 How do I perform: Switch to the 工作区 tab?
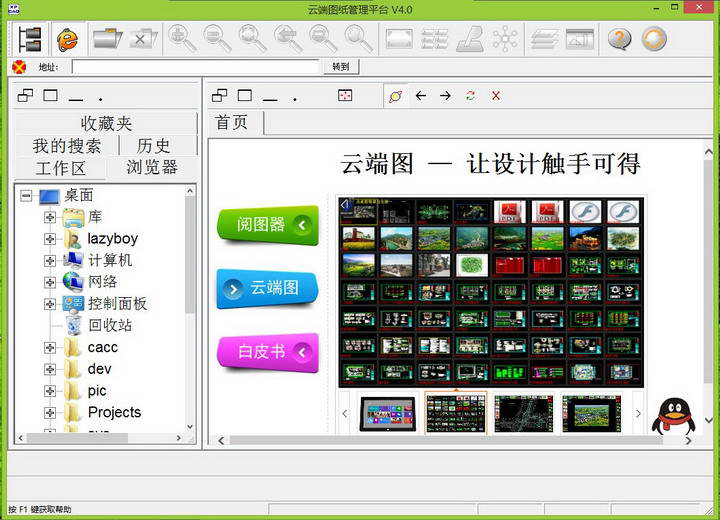[61, 168]
